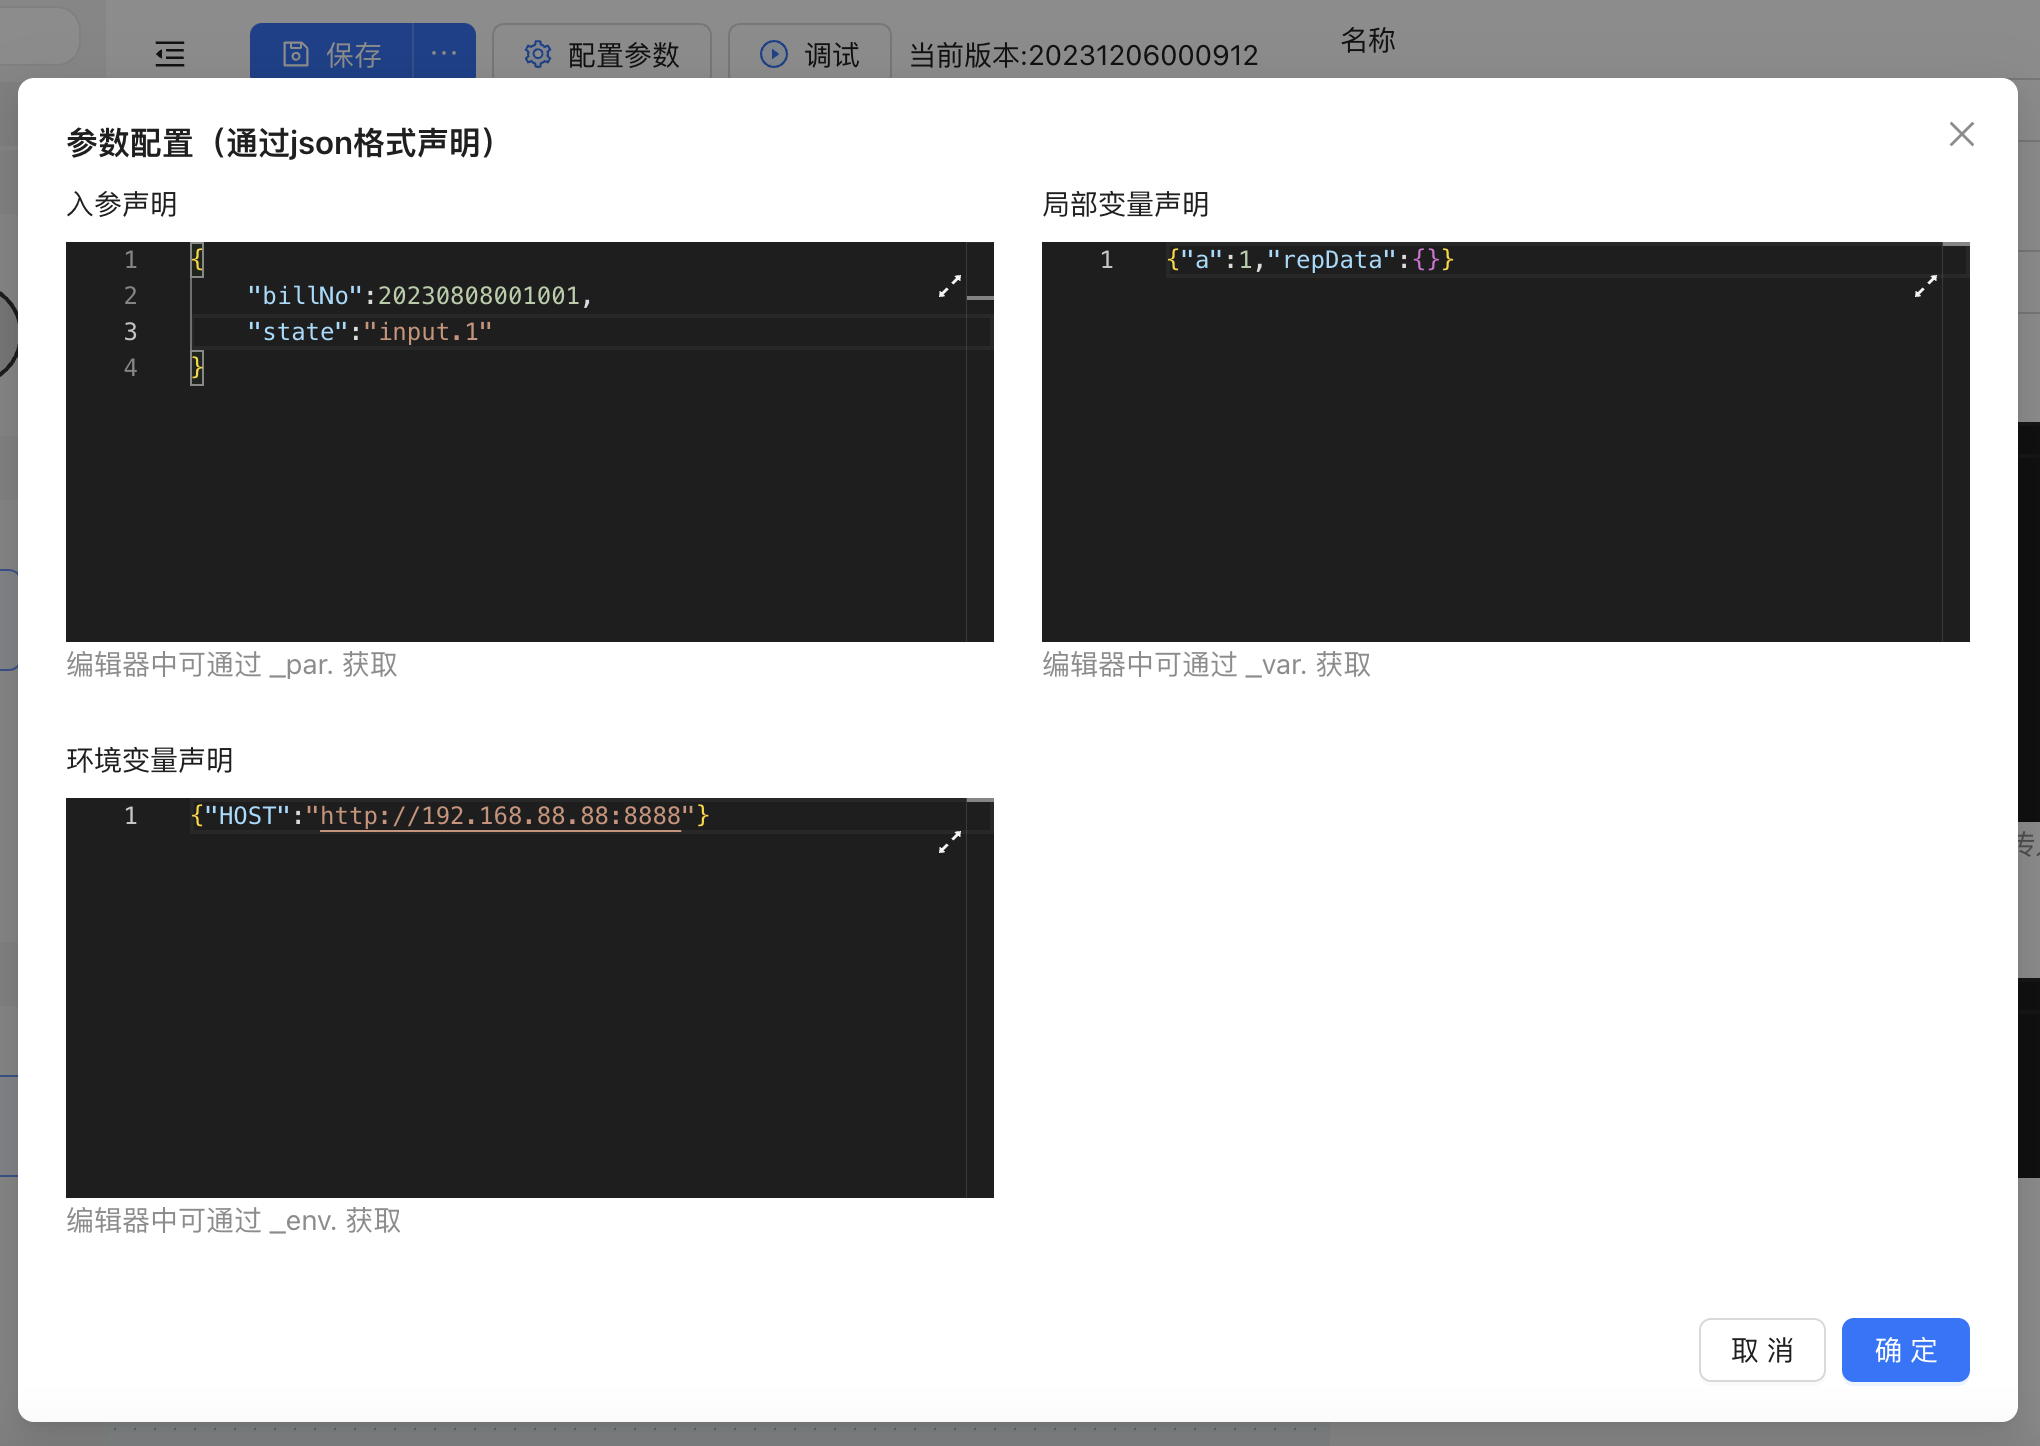Click the 配置参数 gear icon
The height and width of the screenshot is (1446, 2040).
[537, 54]
